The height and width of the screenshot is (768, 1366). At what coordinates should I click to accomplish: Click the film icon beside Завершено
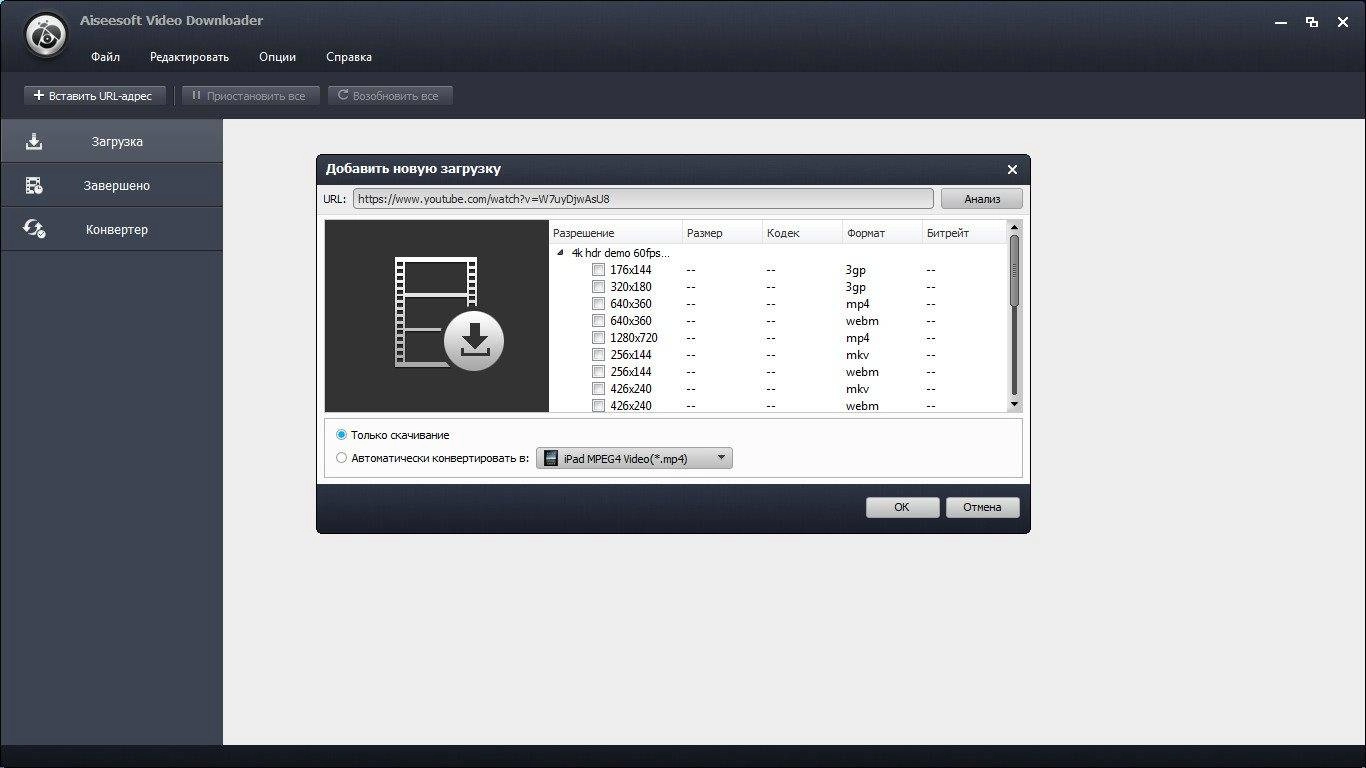[34, 185]
